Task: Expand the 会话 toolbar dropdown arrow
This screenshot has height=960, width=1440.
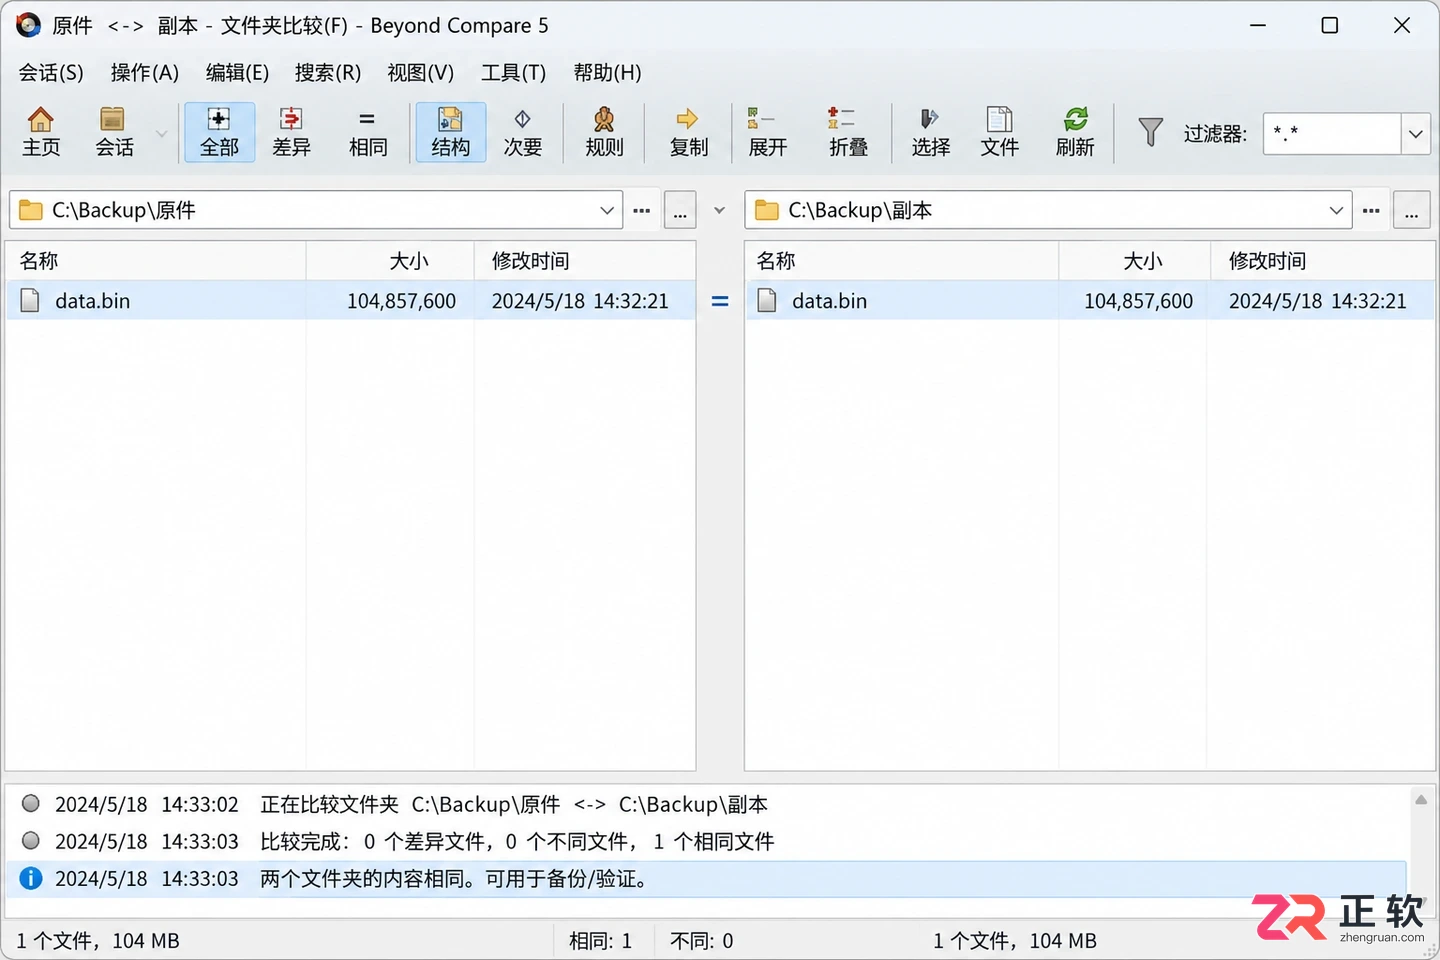Action: 161,133
